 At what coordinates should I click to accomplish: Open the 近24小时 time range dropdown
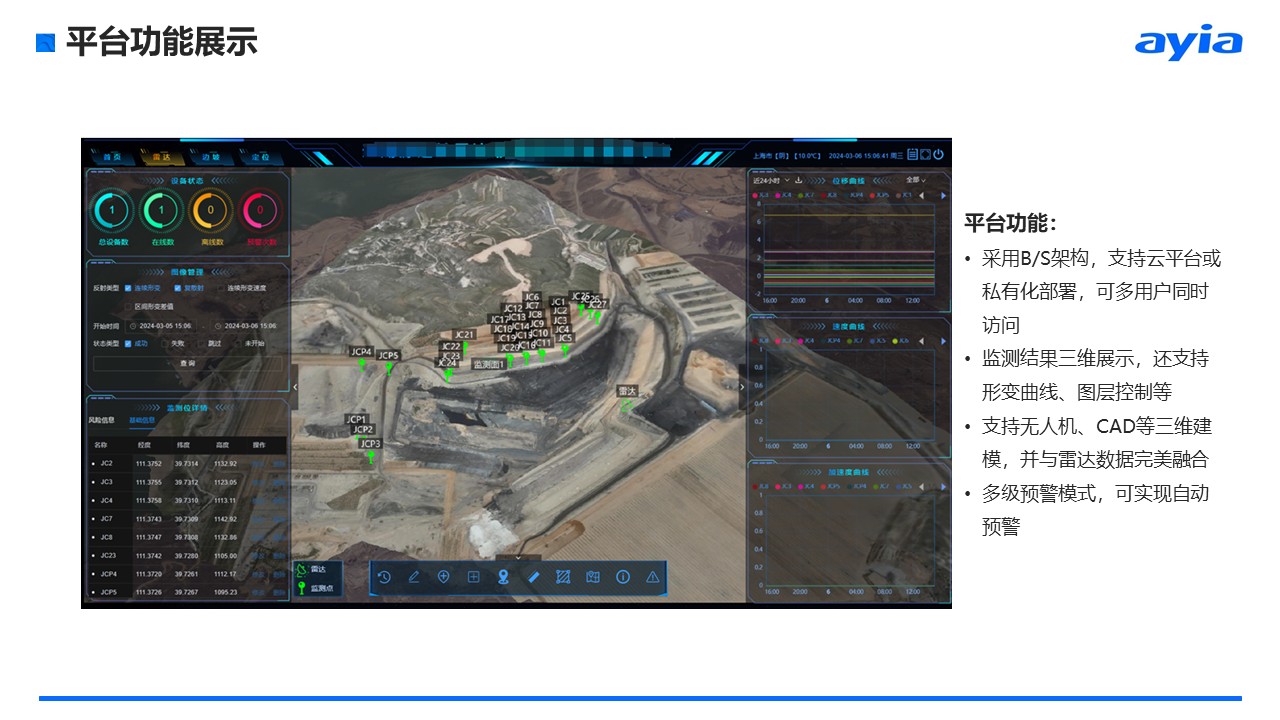[x=771, y=181]
